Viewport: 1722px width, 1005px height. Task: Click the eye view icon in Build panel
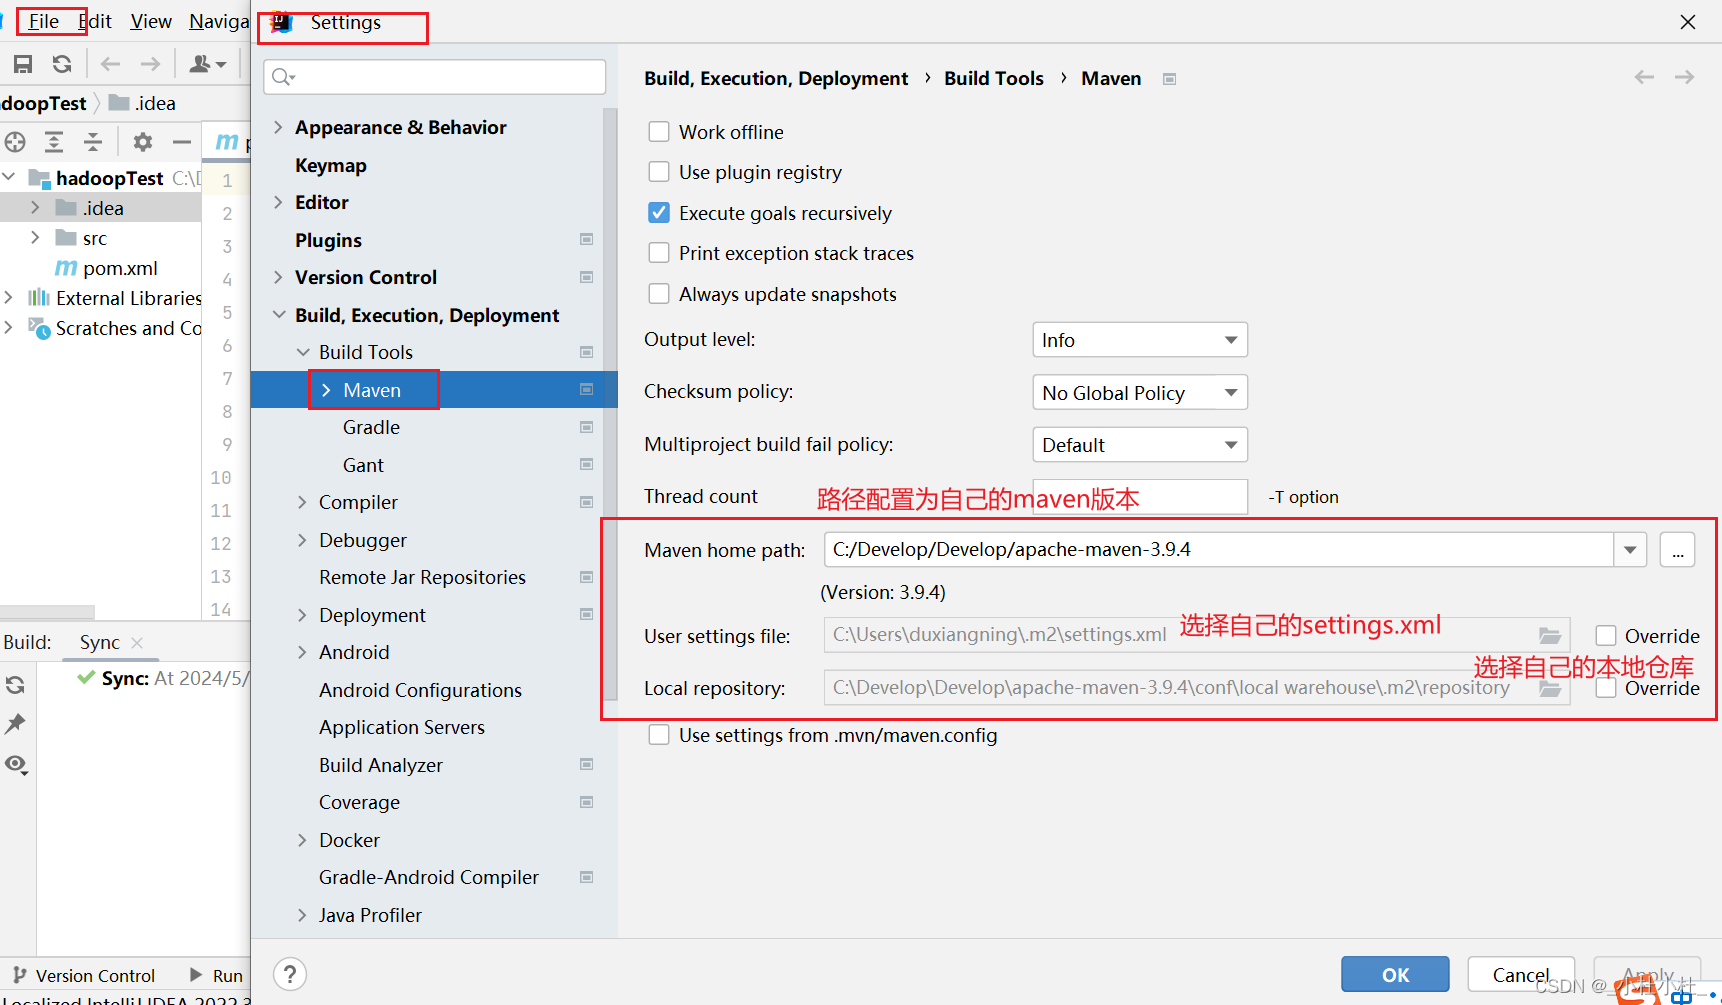(x=15, y=764)
